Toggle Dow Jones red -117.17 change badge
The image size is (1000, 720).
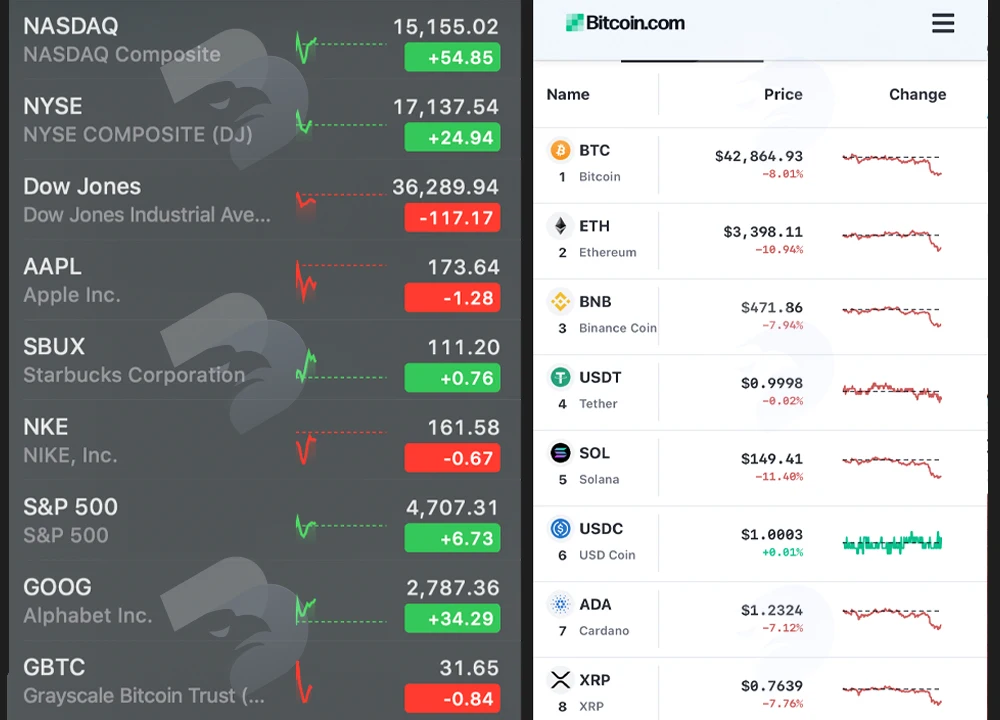452,218
